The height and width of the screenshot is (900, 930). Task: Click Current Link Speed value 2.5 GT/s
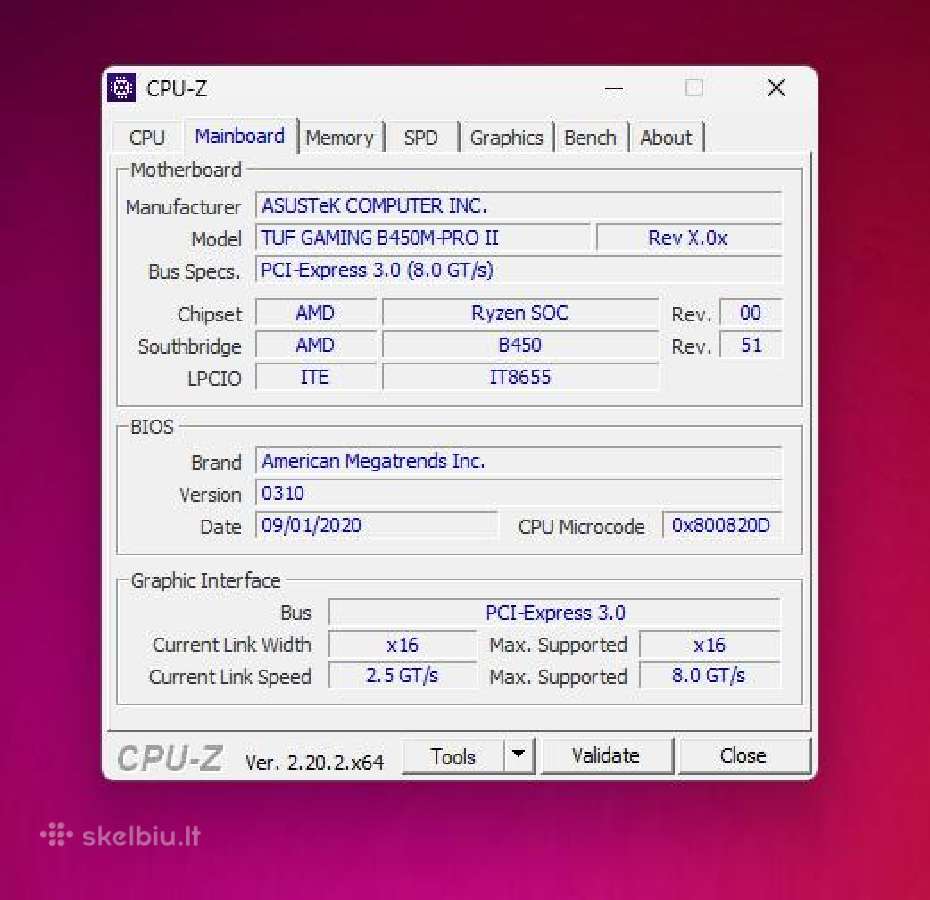[x=402, y=676]
